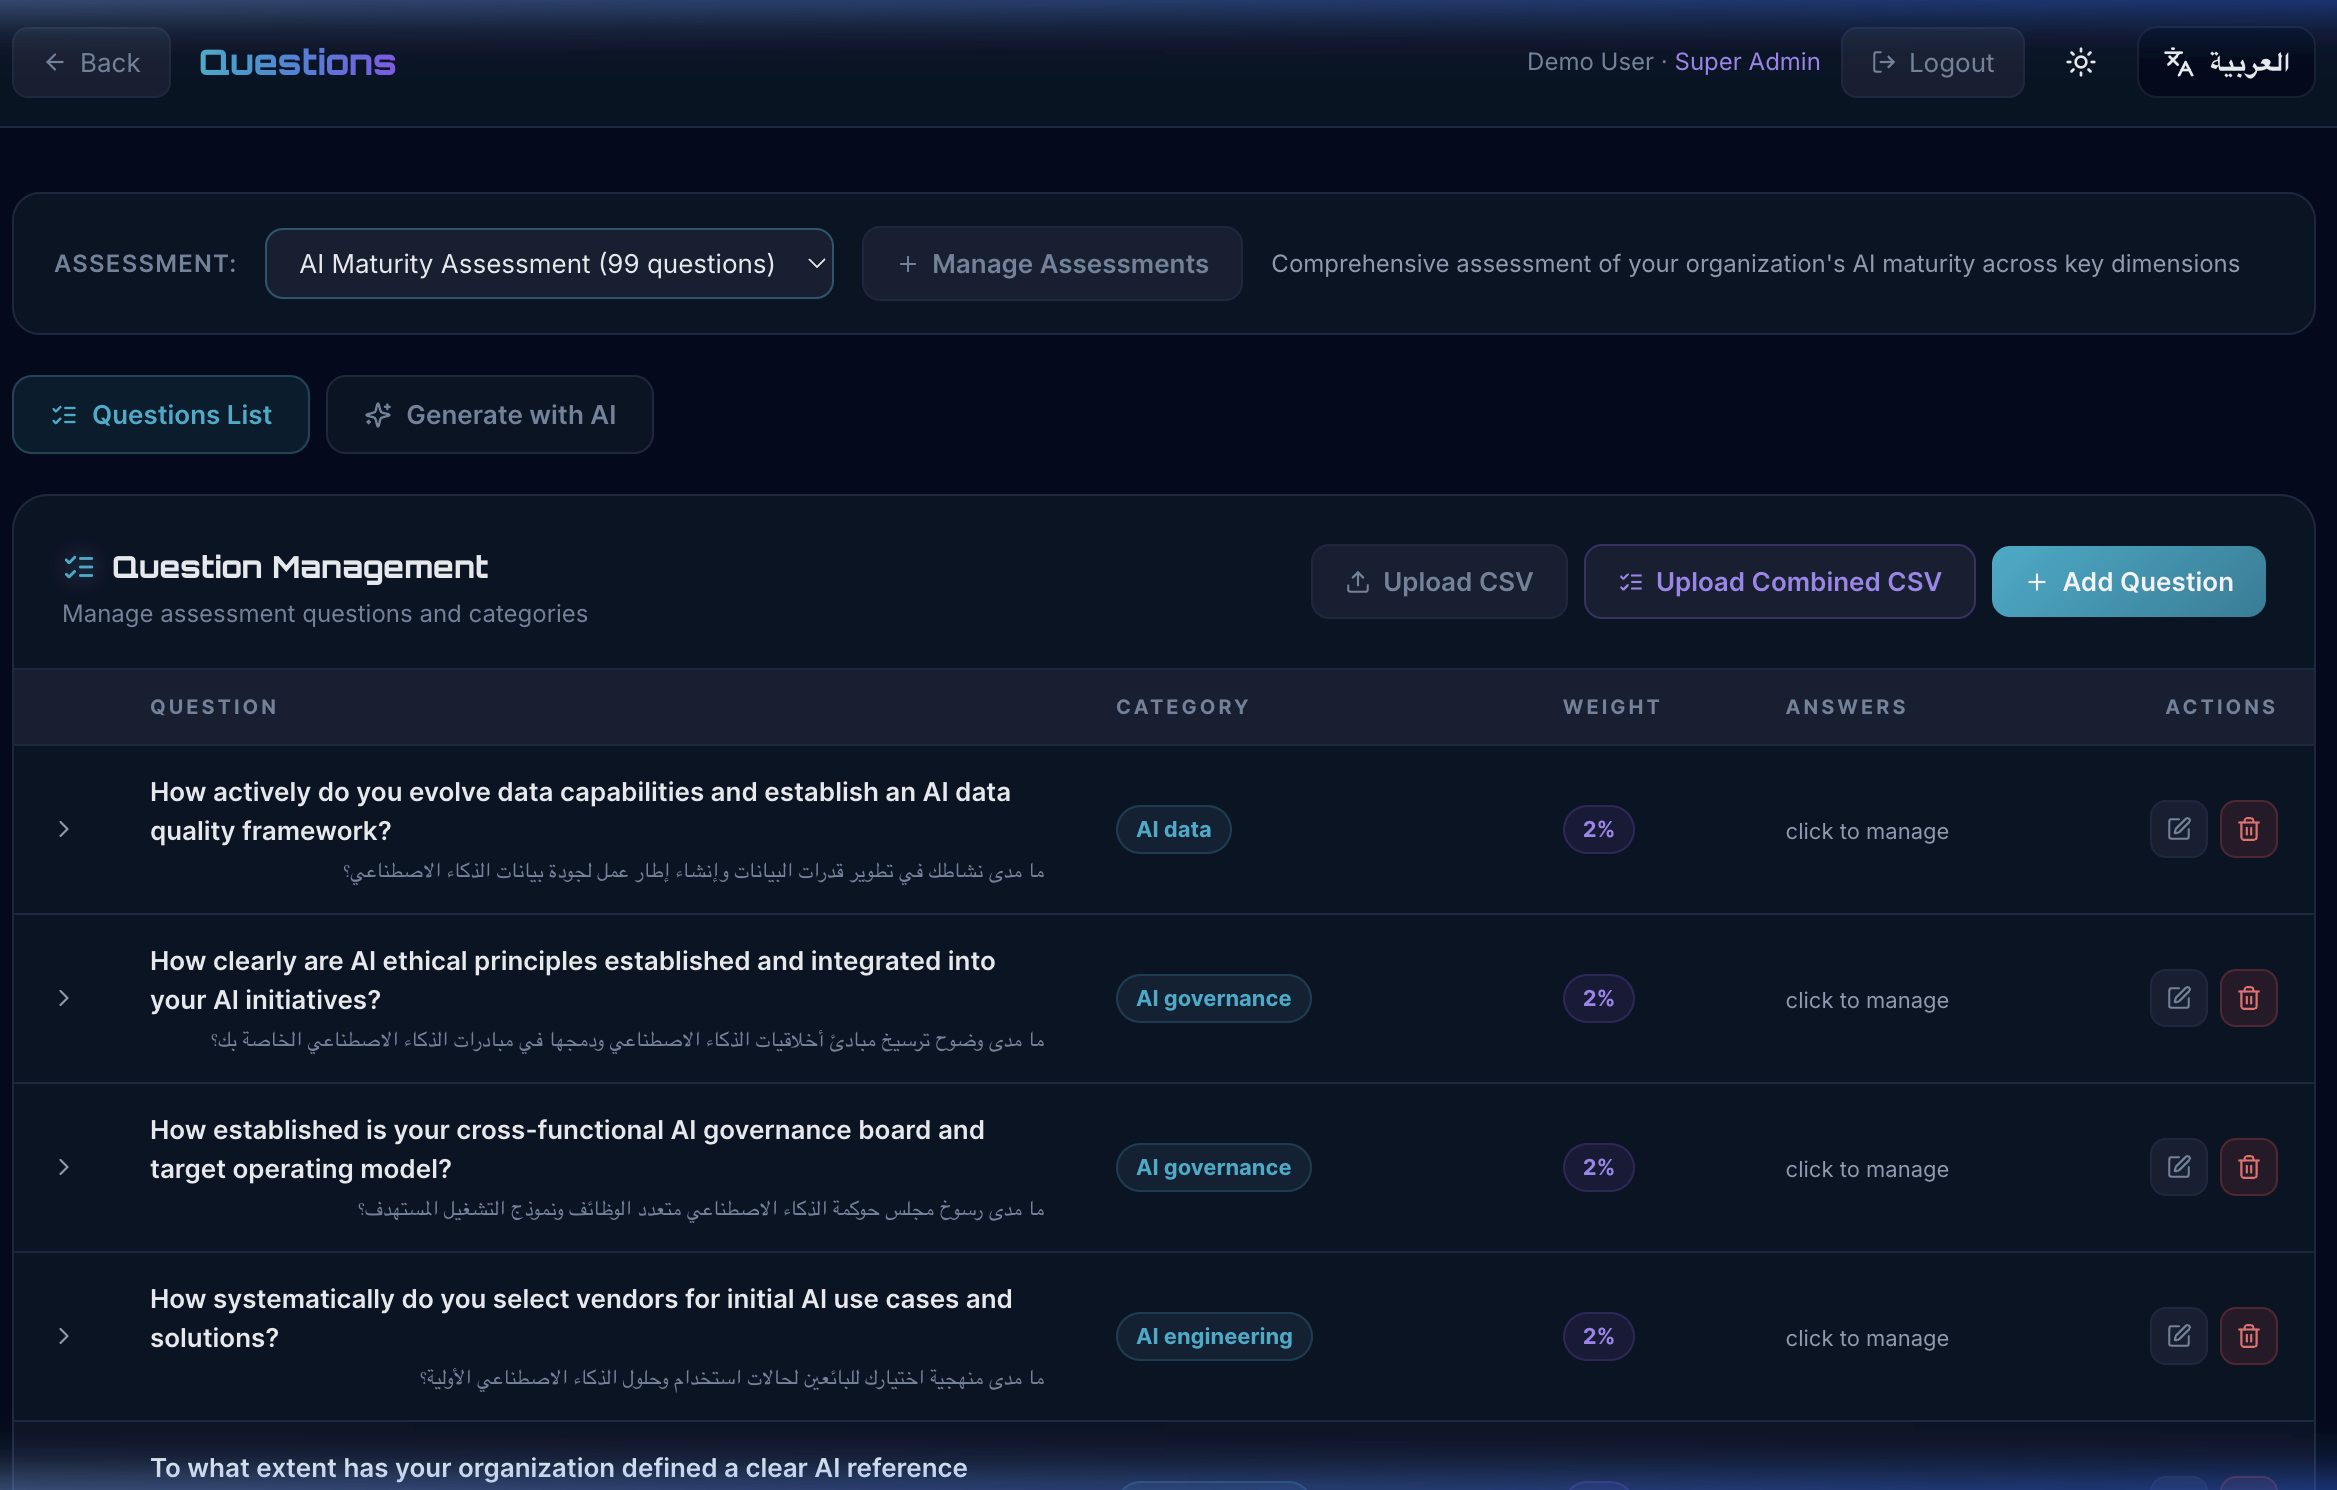Select the question about selecting vendors
Viewport: 2337px width, 1490px height.
point(581,1318)
